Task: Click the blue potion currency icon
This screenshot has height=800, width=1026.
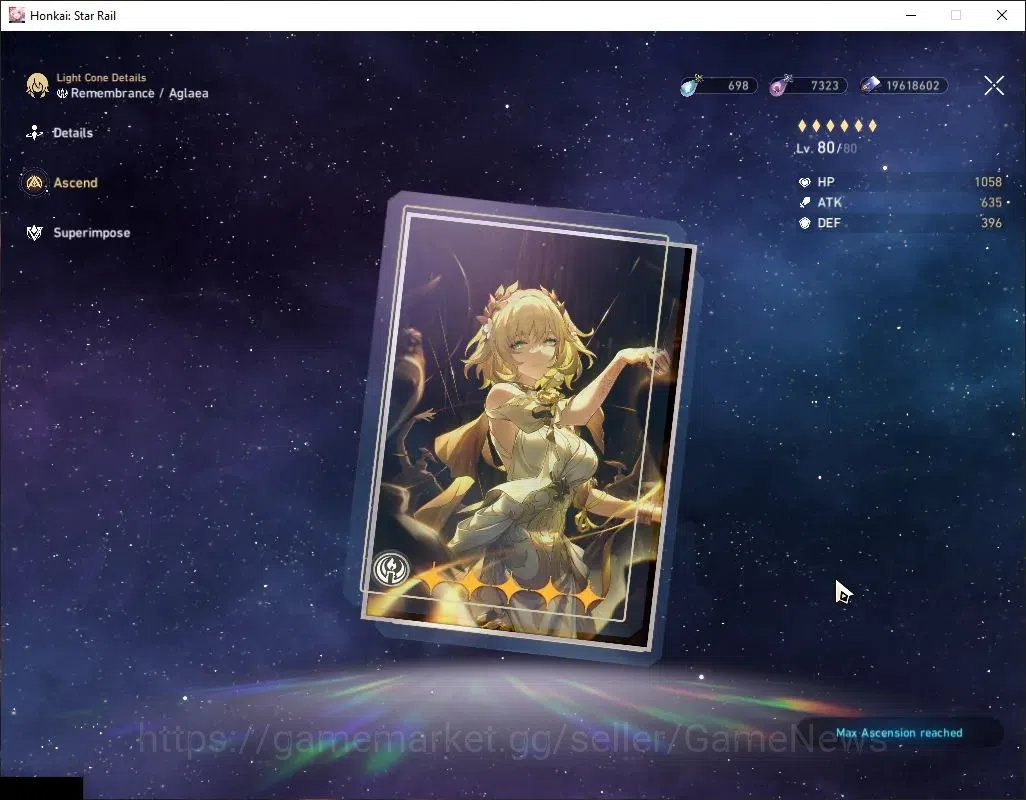Action: 690,85
